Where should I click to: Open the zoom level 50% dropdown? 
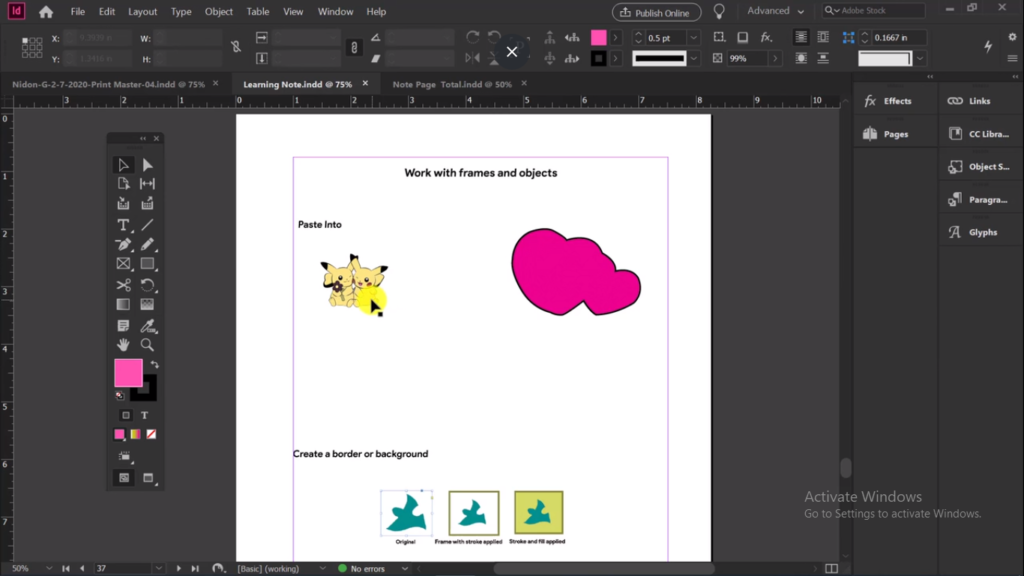pos(49,569)
